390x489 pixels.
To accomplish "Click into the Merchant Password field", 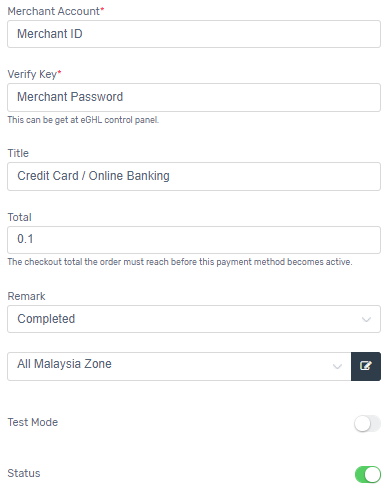I will tap(194, 97).
